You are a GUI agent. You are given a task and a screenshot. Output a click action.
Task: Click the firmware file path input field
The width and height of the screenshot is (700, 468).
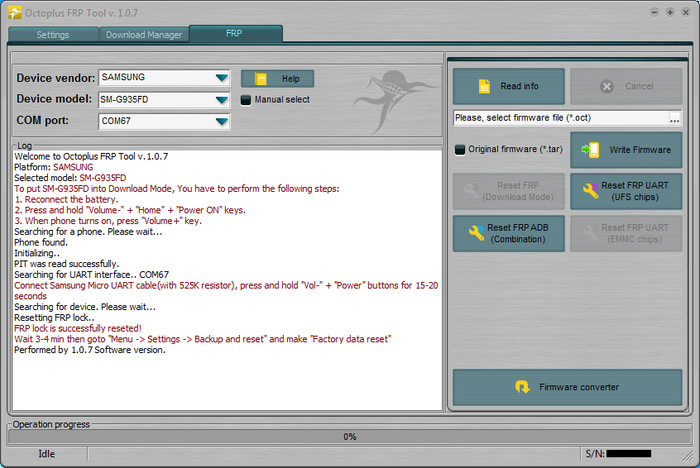[x=560, y=118]
